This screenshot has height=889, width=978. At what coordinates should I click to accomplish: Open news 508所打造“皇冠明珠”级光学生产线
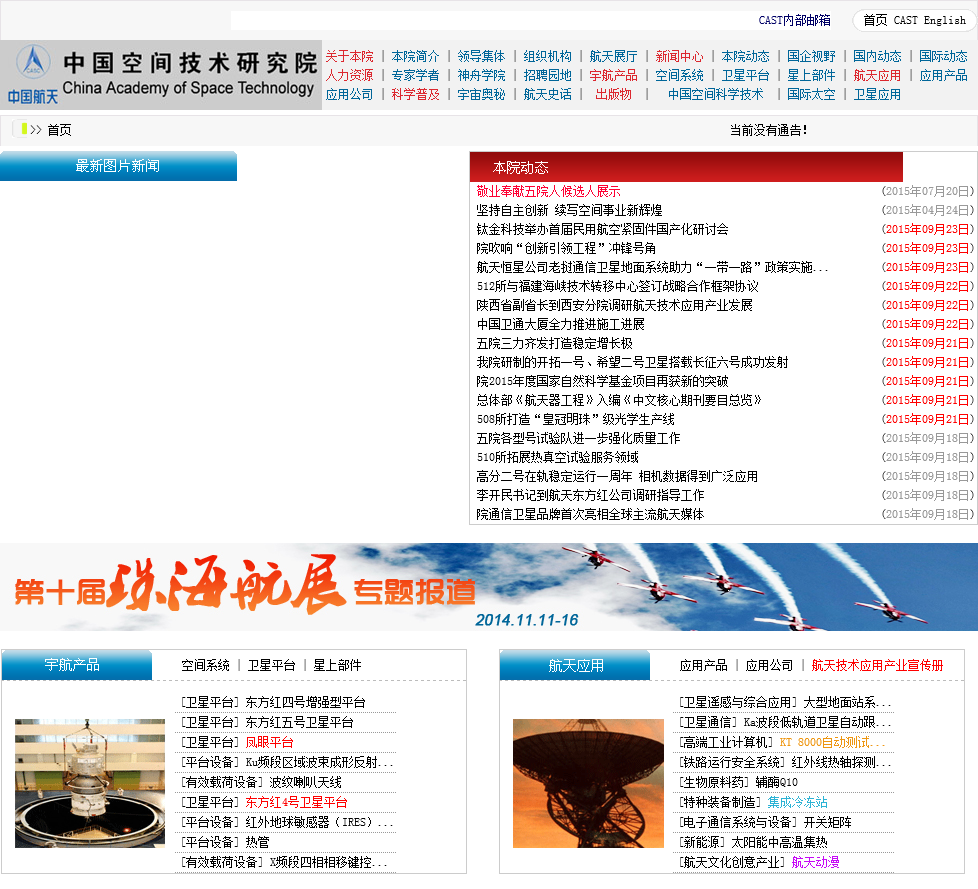575,419
